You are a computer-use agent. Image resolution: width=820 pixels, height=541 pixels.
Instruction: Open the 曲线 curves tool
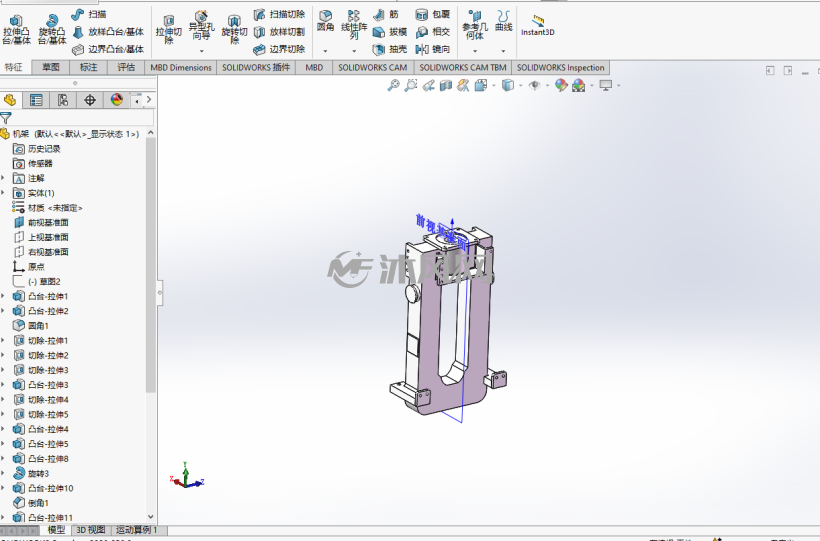(x=504, y=21)
